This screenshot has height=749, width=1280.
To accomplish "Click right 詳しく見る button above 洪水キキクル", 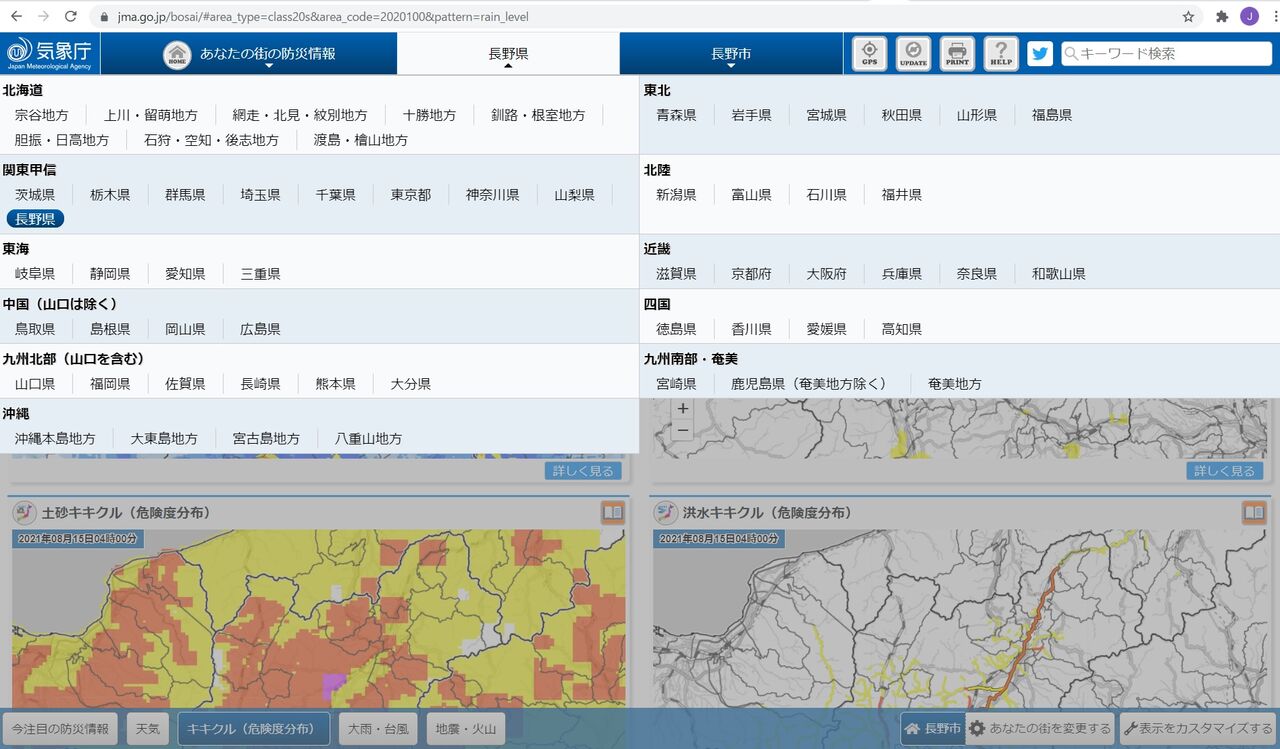I will [1224, 470].
